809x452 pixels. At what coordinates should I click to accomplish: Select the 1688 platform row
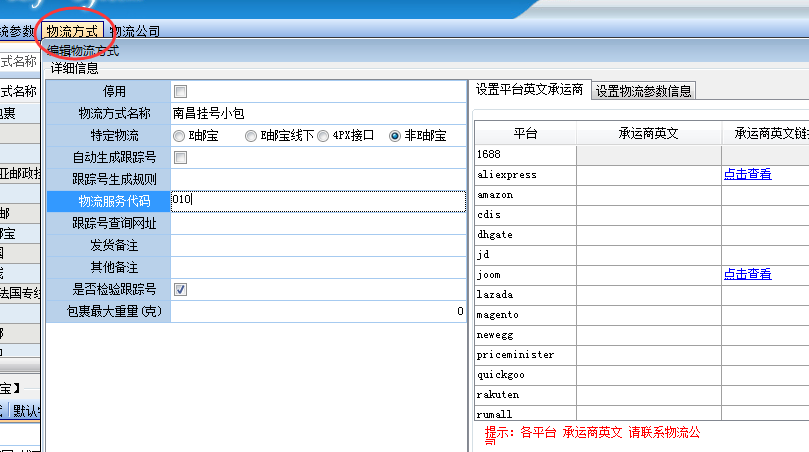[x=525, y=155]
